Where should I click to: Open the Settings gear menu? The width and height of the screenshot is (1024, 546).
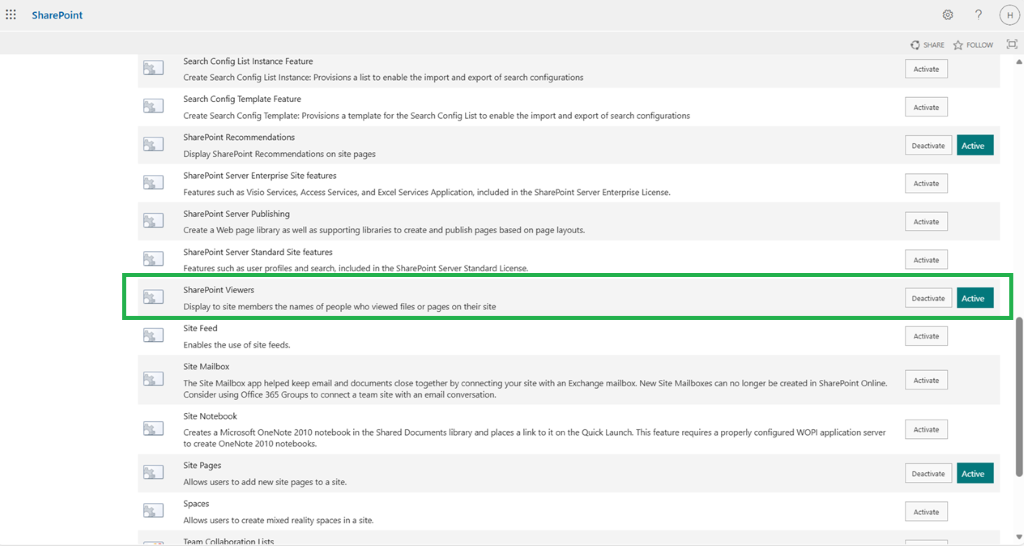pyautogui.click(x=948, y=14)
